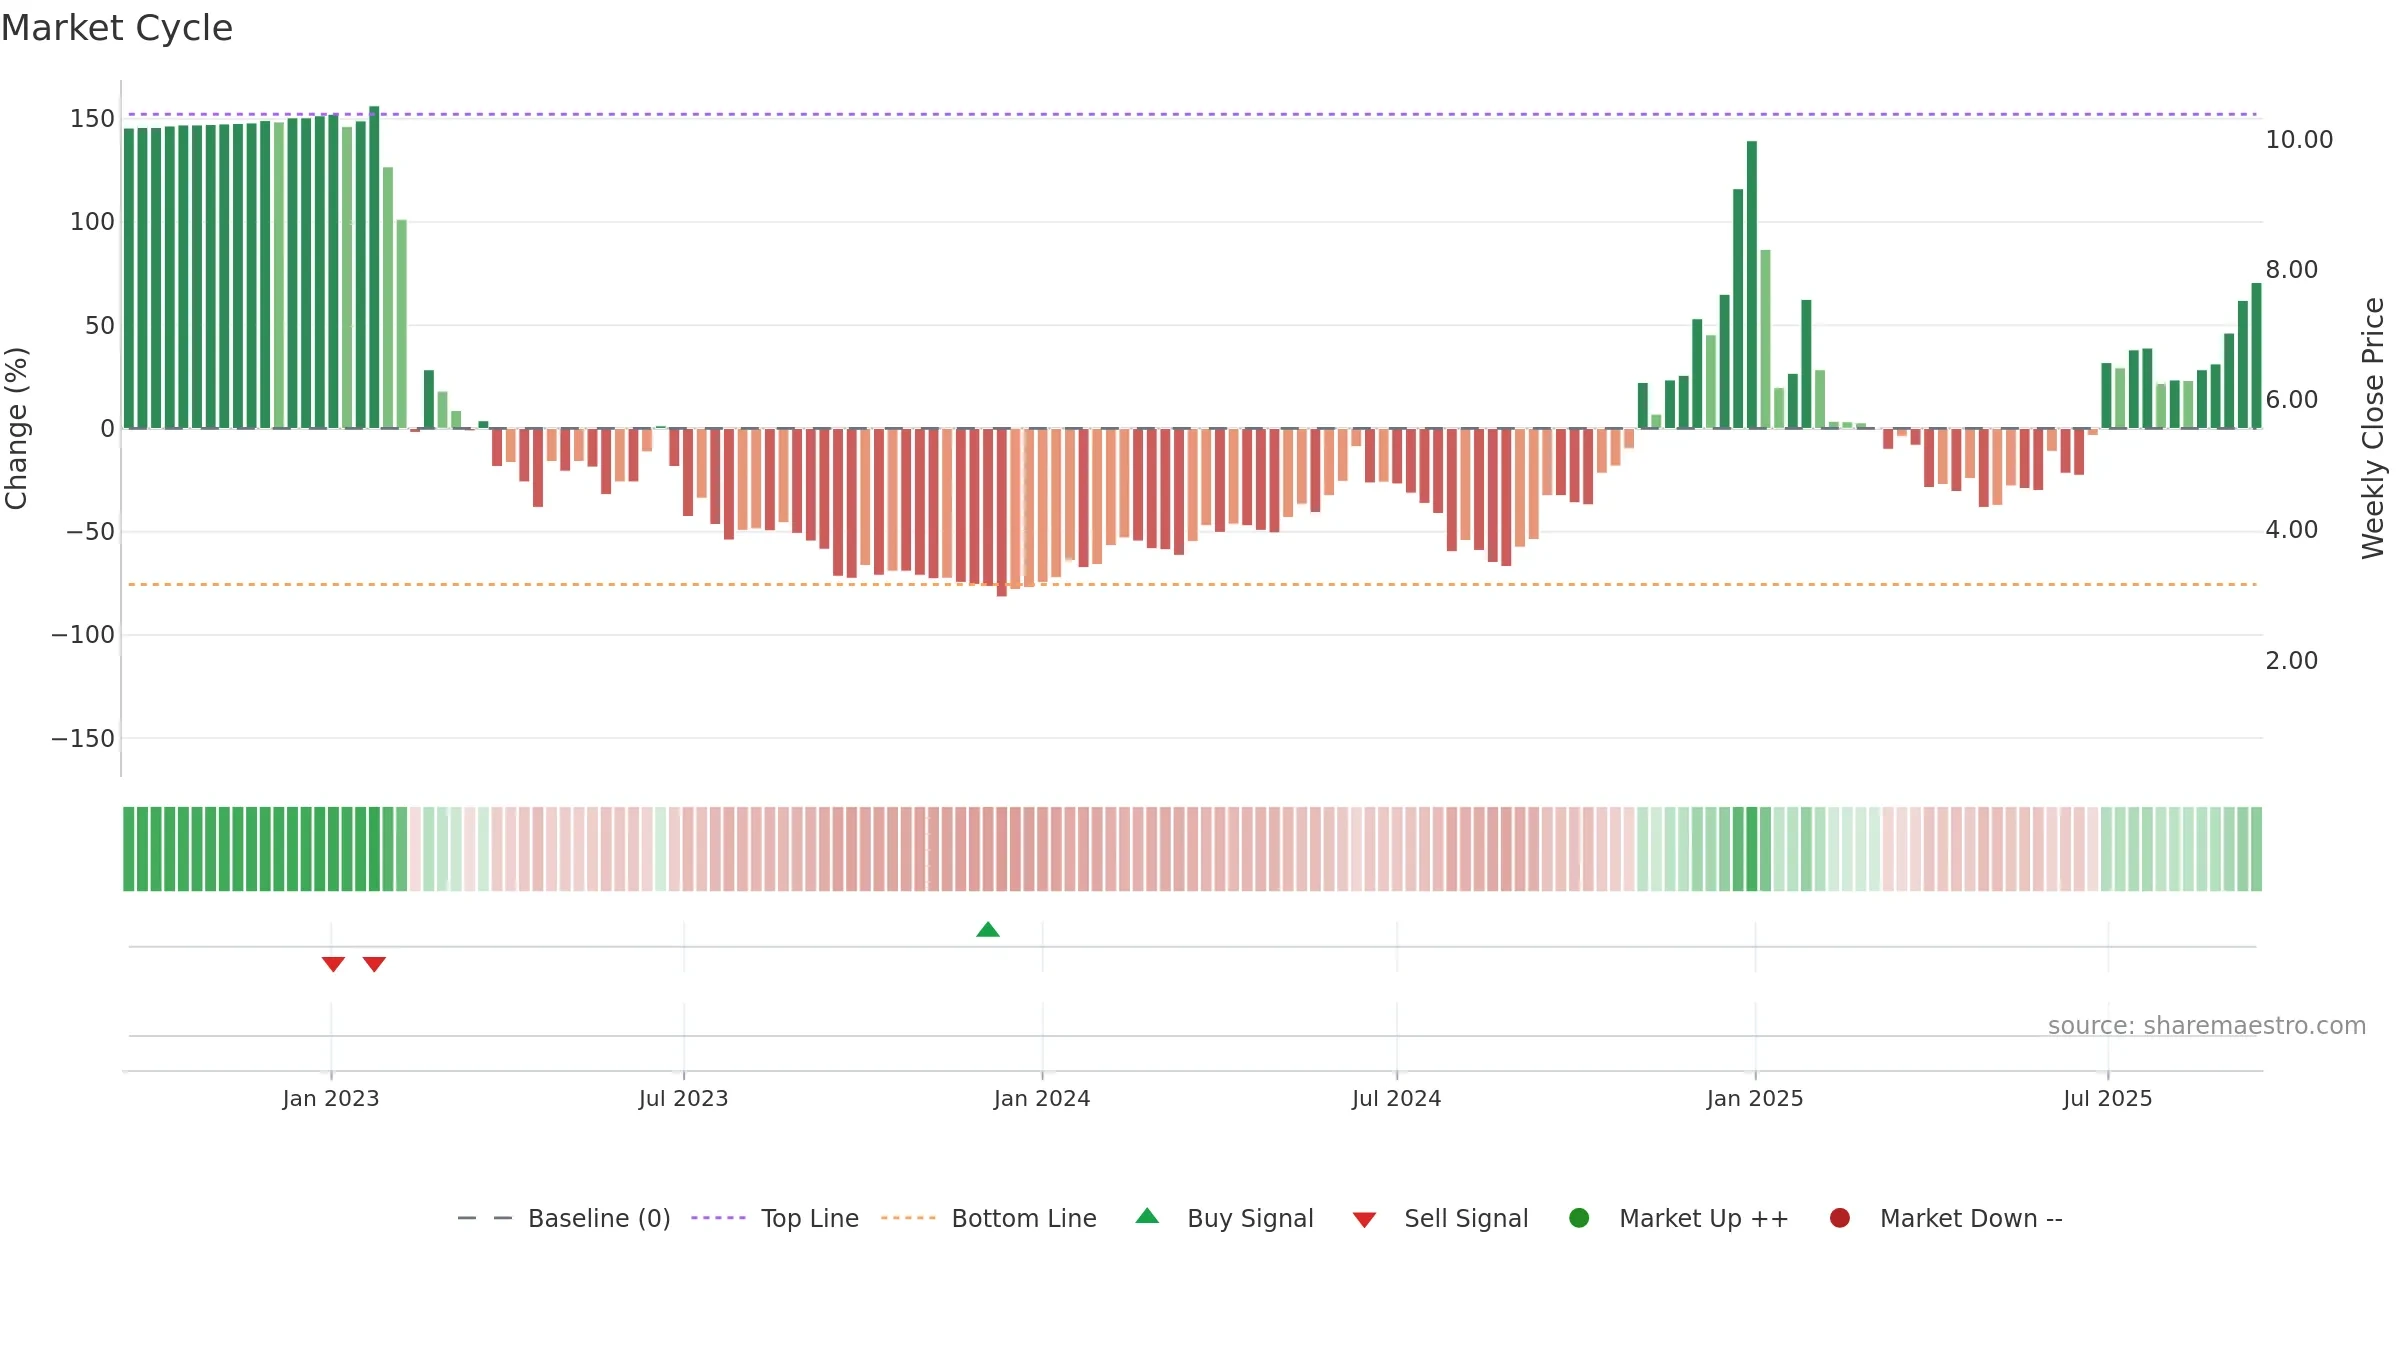This screenshot has width=2400, height=1350.
Task: Click the light green end of heat strip
Action: 2256,849
